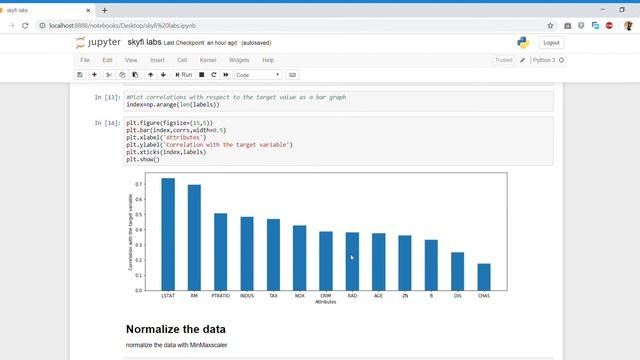Click the Trusted notebook indicator
Image resolution: width=640 pixels, height=360 pixels.
coord(504,60)
